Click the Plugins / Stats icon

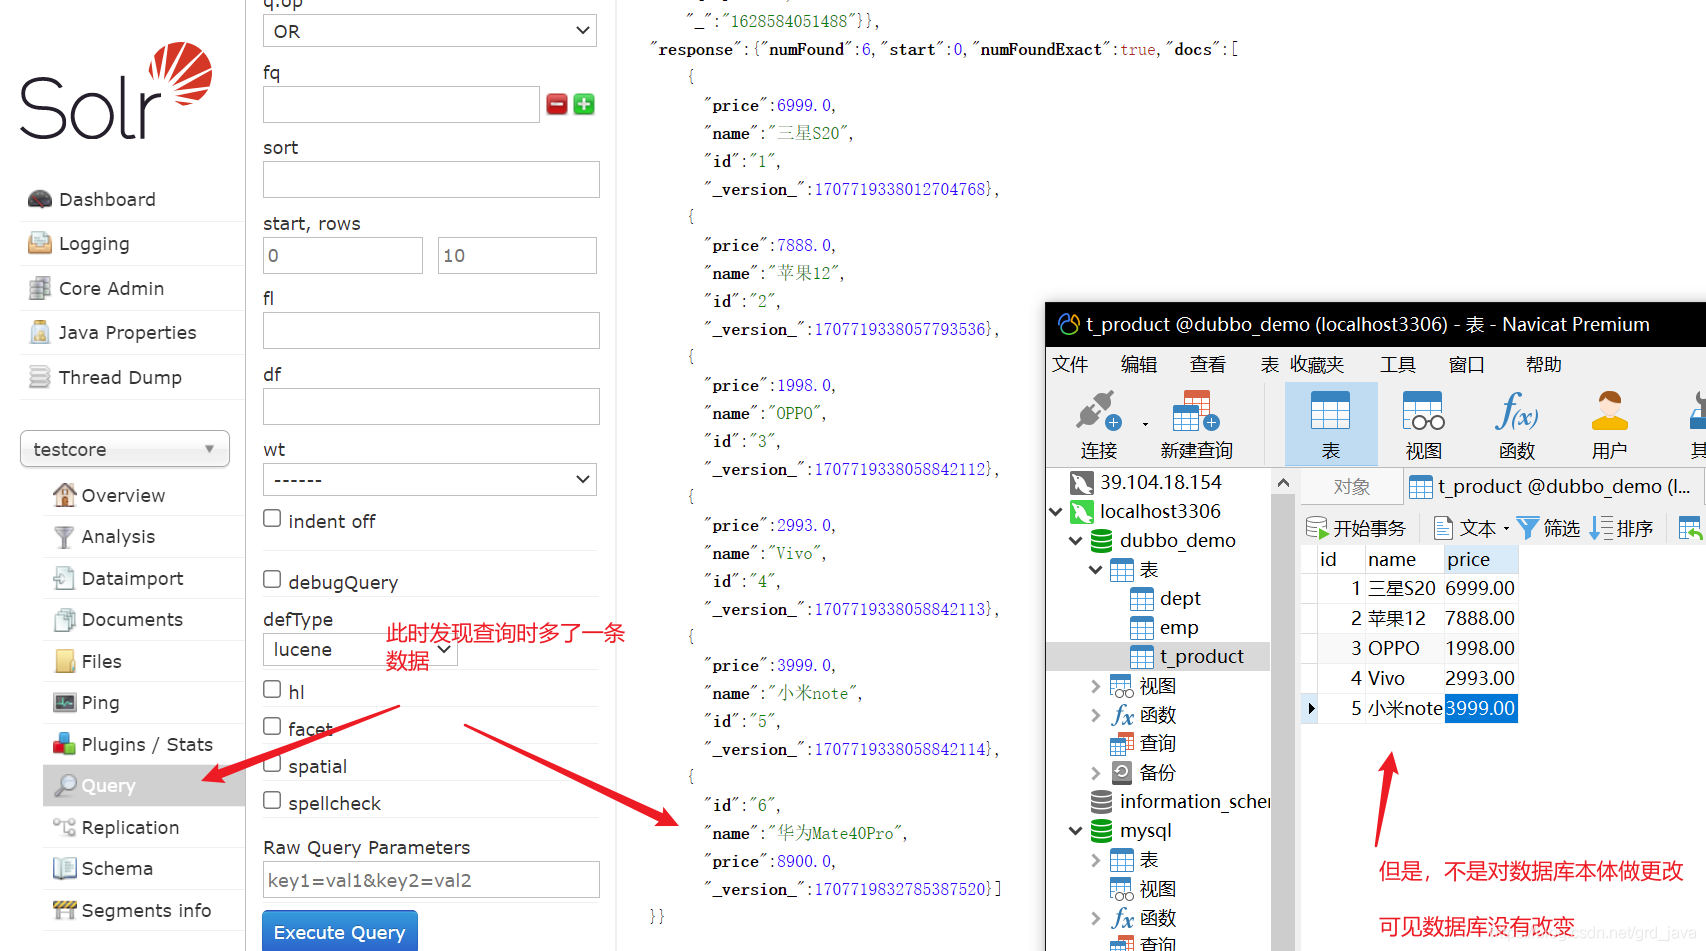[x=65, y=744]
